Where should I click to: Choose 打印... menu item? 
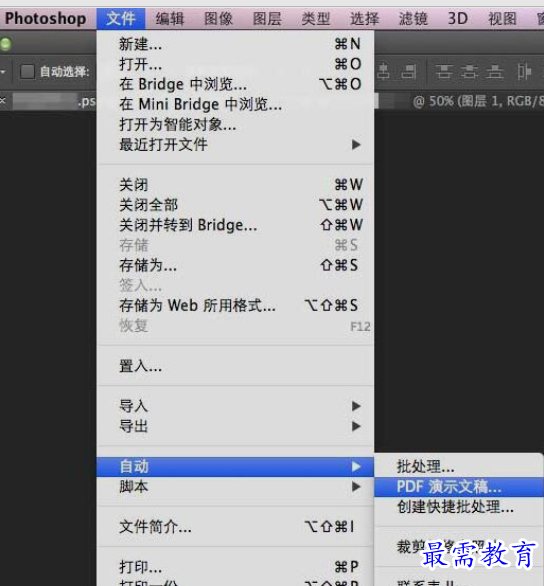[235, 567]
